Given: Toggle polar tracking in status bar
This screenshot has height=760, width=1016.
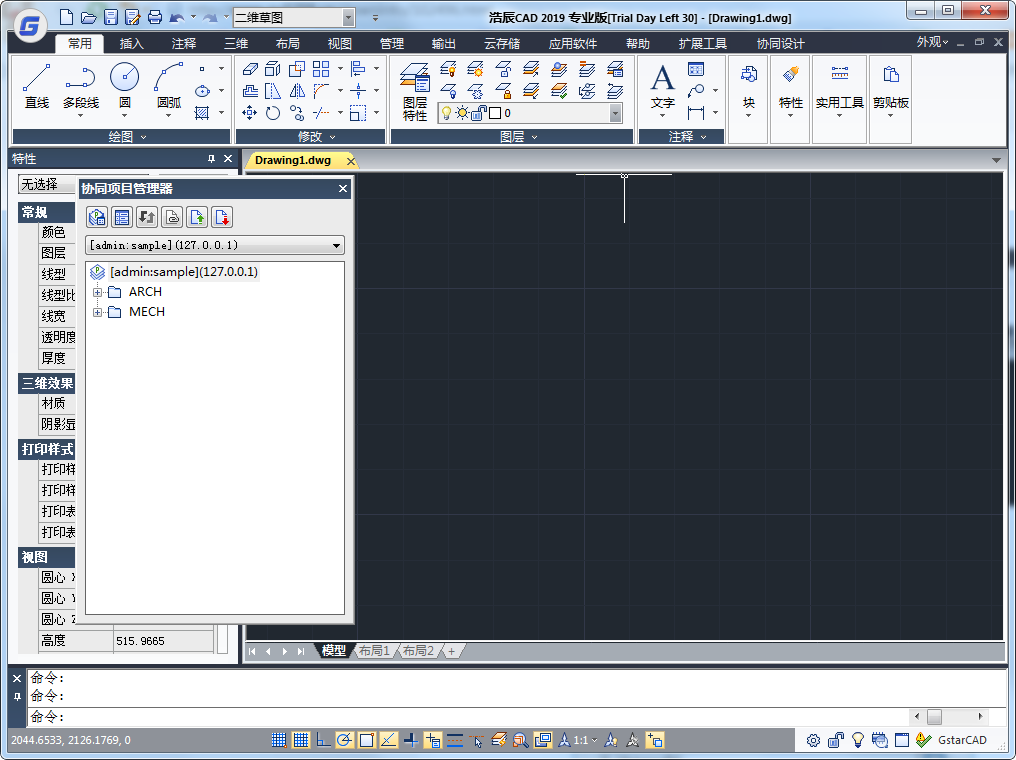Looking at the screenshot, I should (x=344, y=740).
